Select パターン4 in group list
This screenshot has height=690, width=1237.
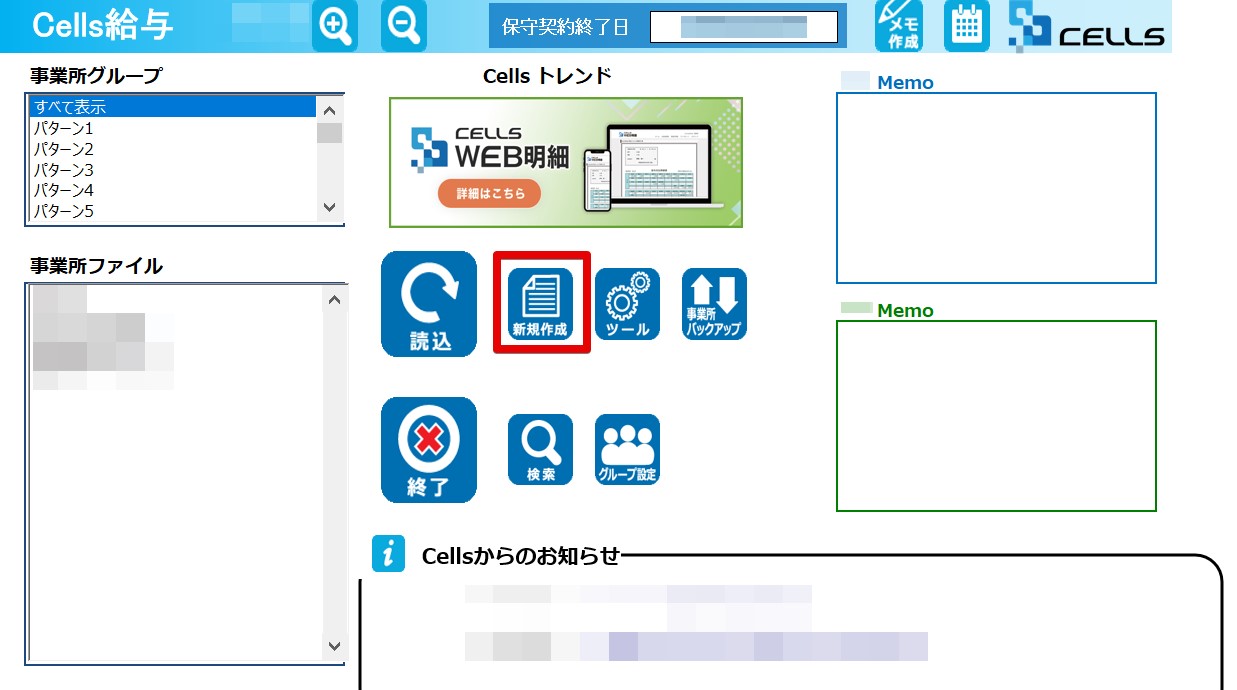coord(173,190)
